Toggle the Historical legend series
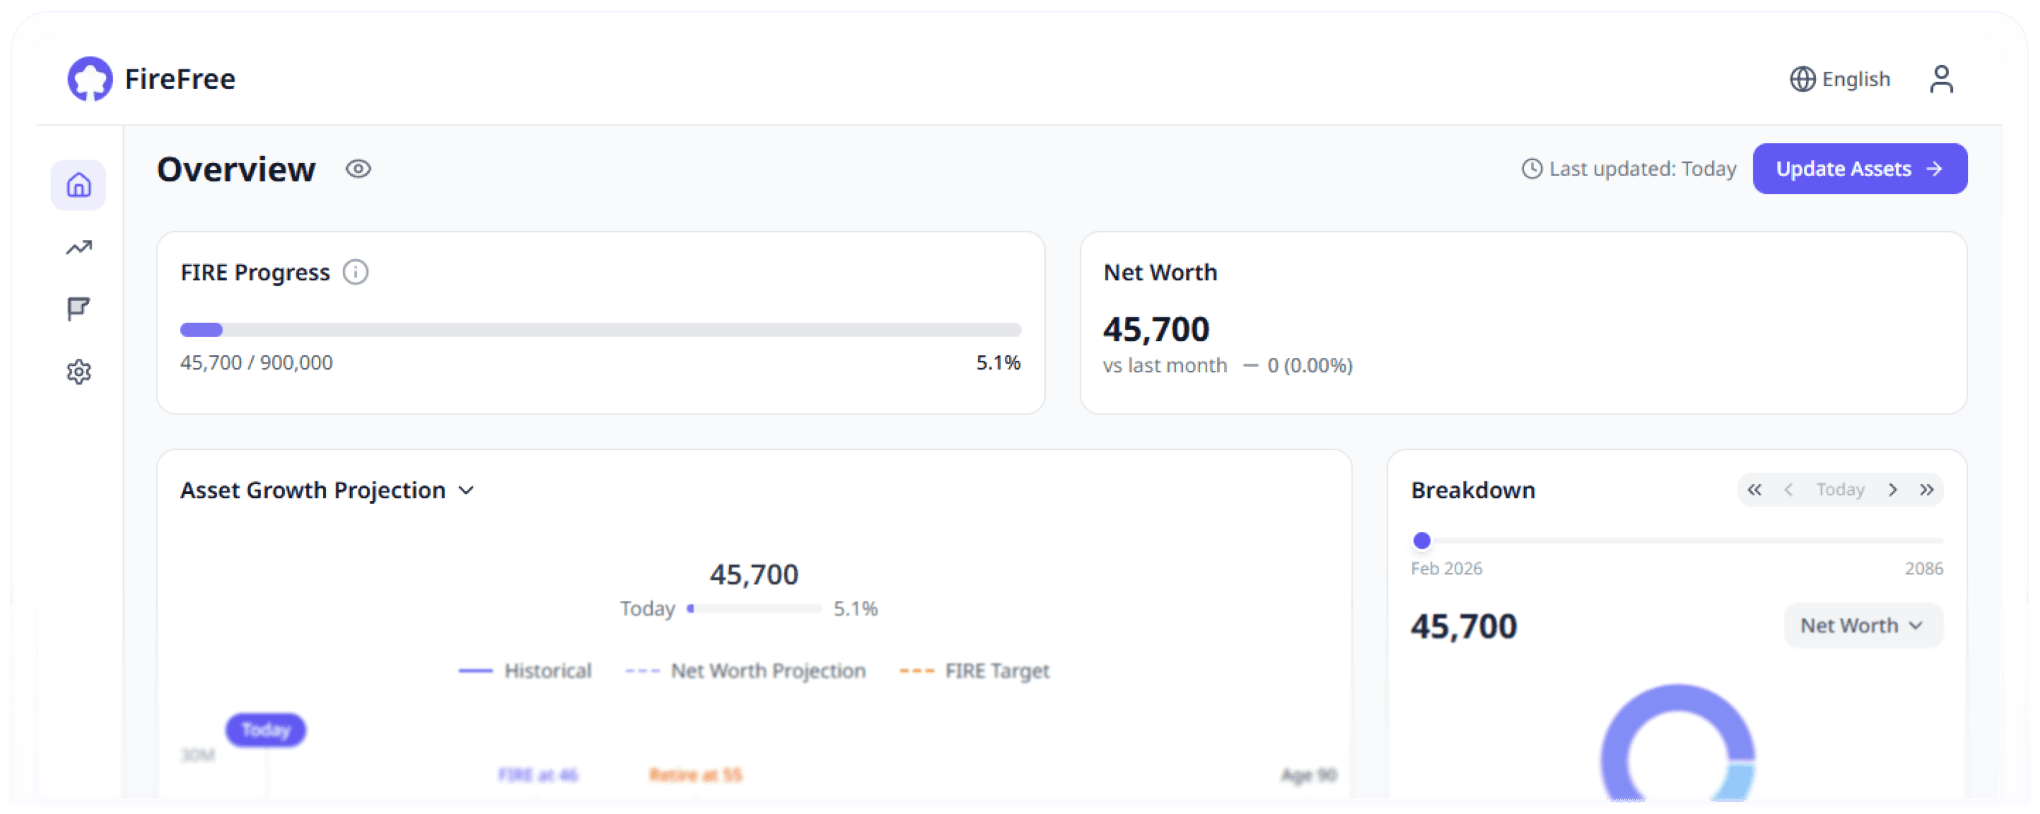Viewport: 2040px width, 814px height. (x=526, y=671)
